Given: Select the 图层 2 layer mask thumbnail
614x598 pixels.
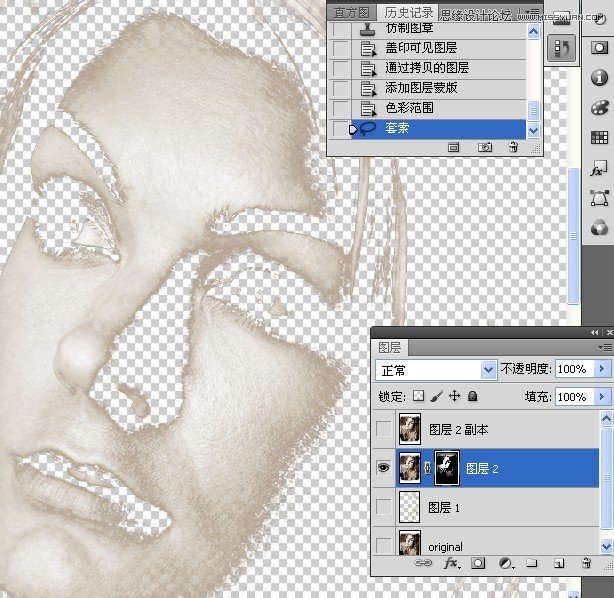Looking at the screenshot, I should pyautogui.click(x=447, y=468).
